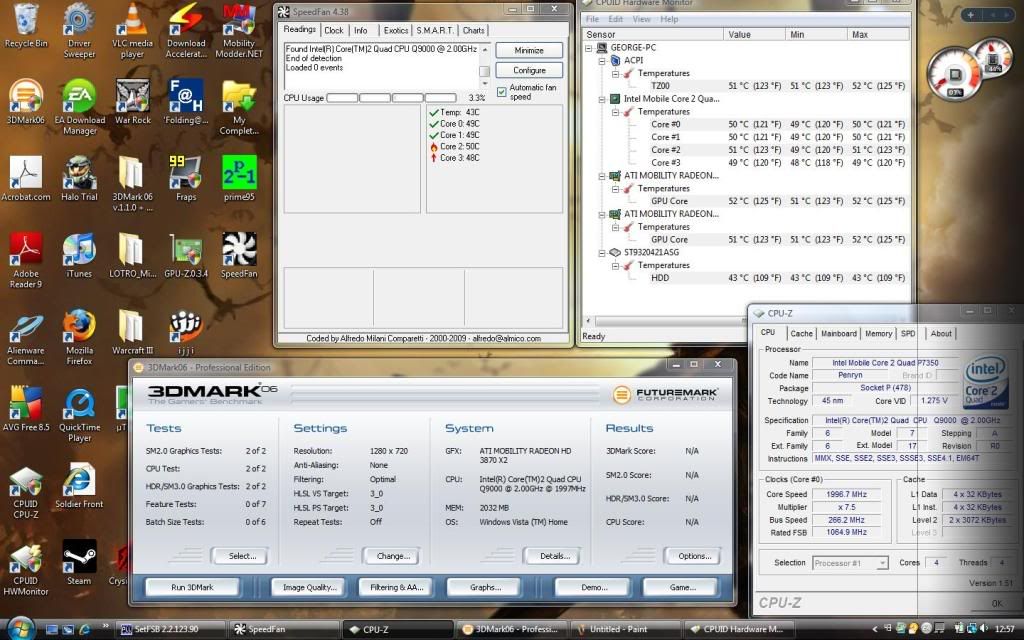This screenshot has height=640, width=1024.
Task: Click the Configure button in SpeedFan
Action: click(x=529, y=70)
